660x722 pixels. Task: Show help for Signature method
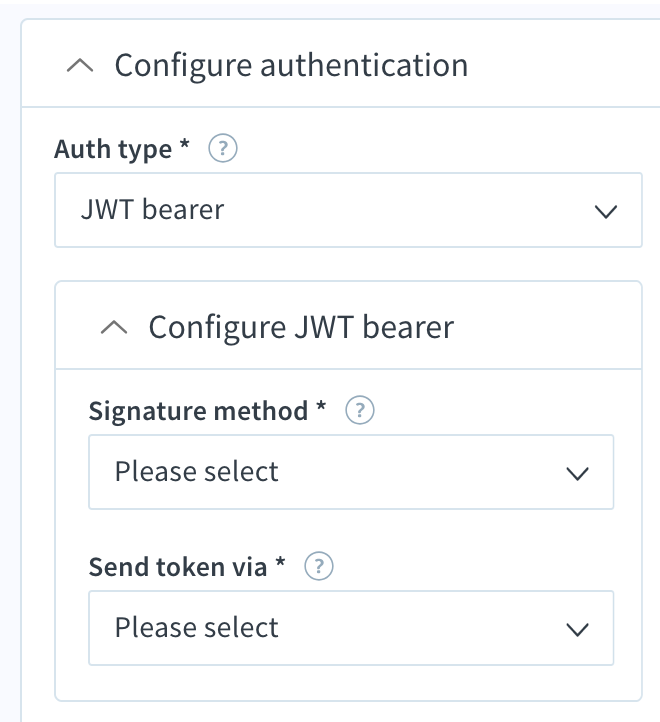click(x=360, y=410)
